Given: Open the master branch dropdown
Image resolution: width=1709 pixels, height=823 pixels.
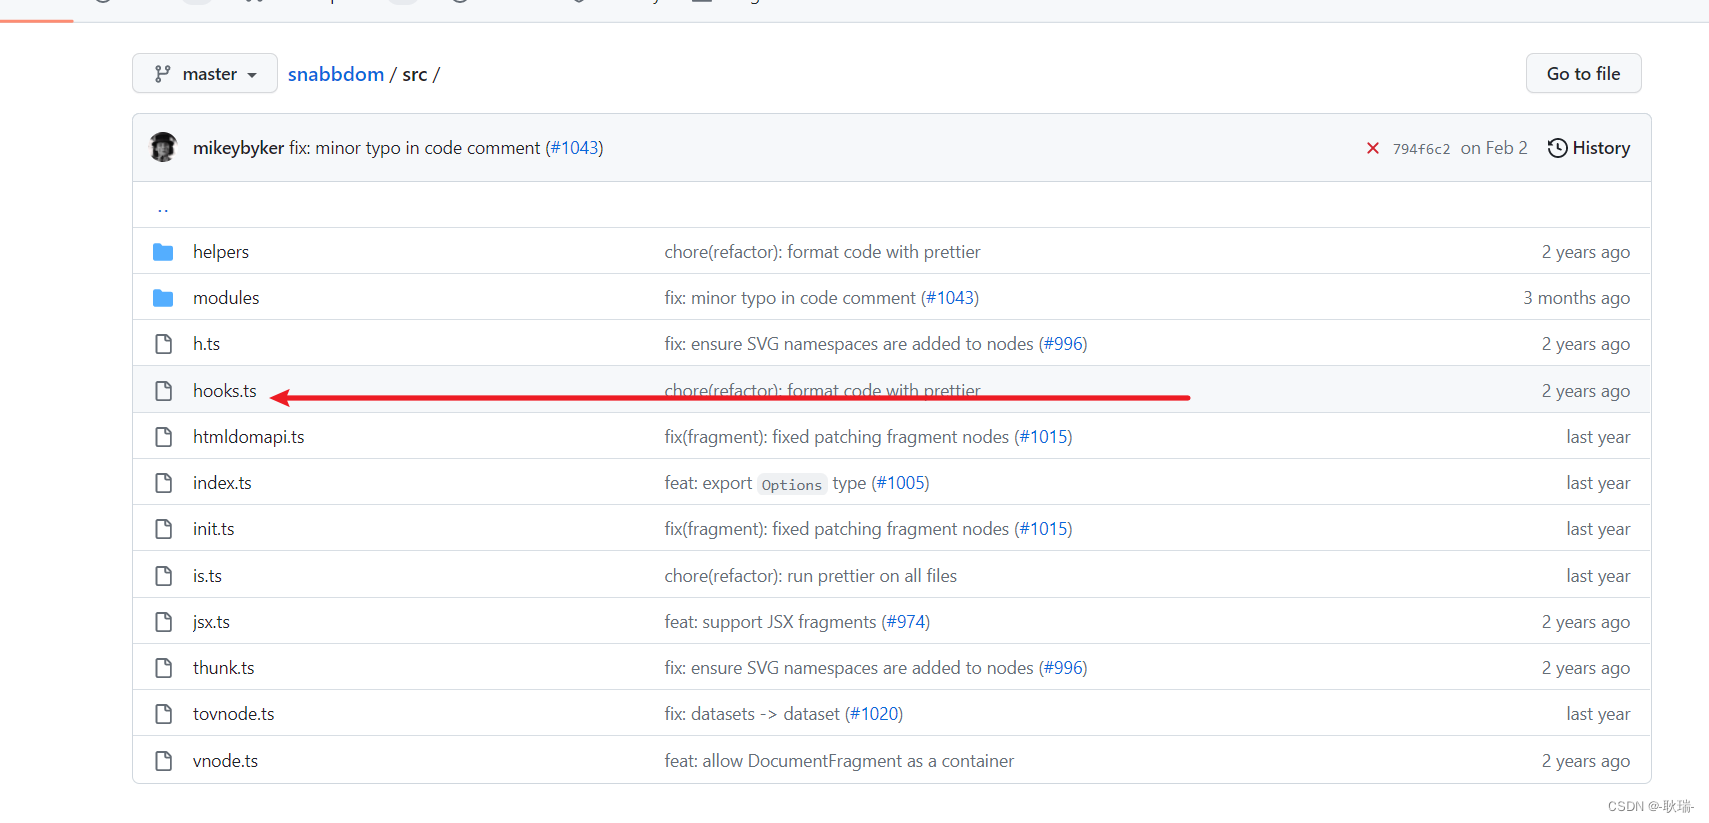Looking at the screenshot, I should coord(205,74).
